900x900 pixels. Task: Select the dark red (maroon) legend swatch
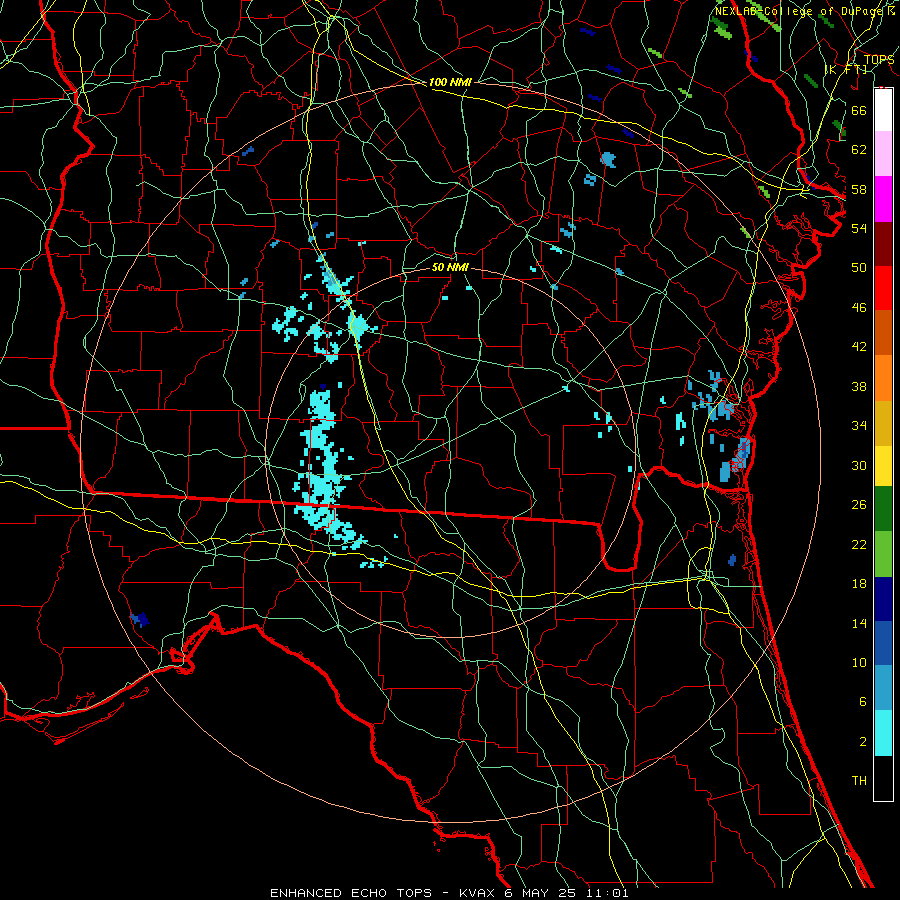pyautogui.click(x=883, y=243)
